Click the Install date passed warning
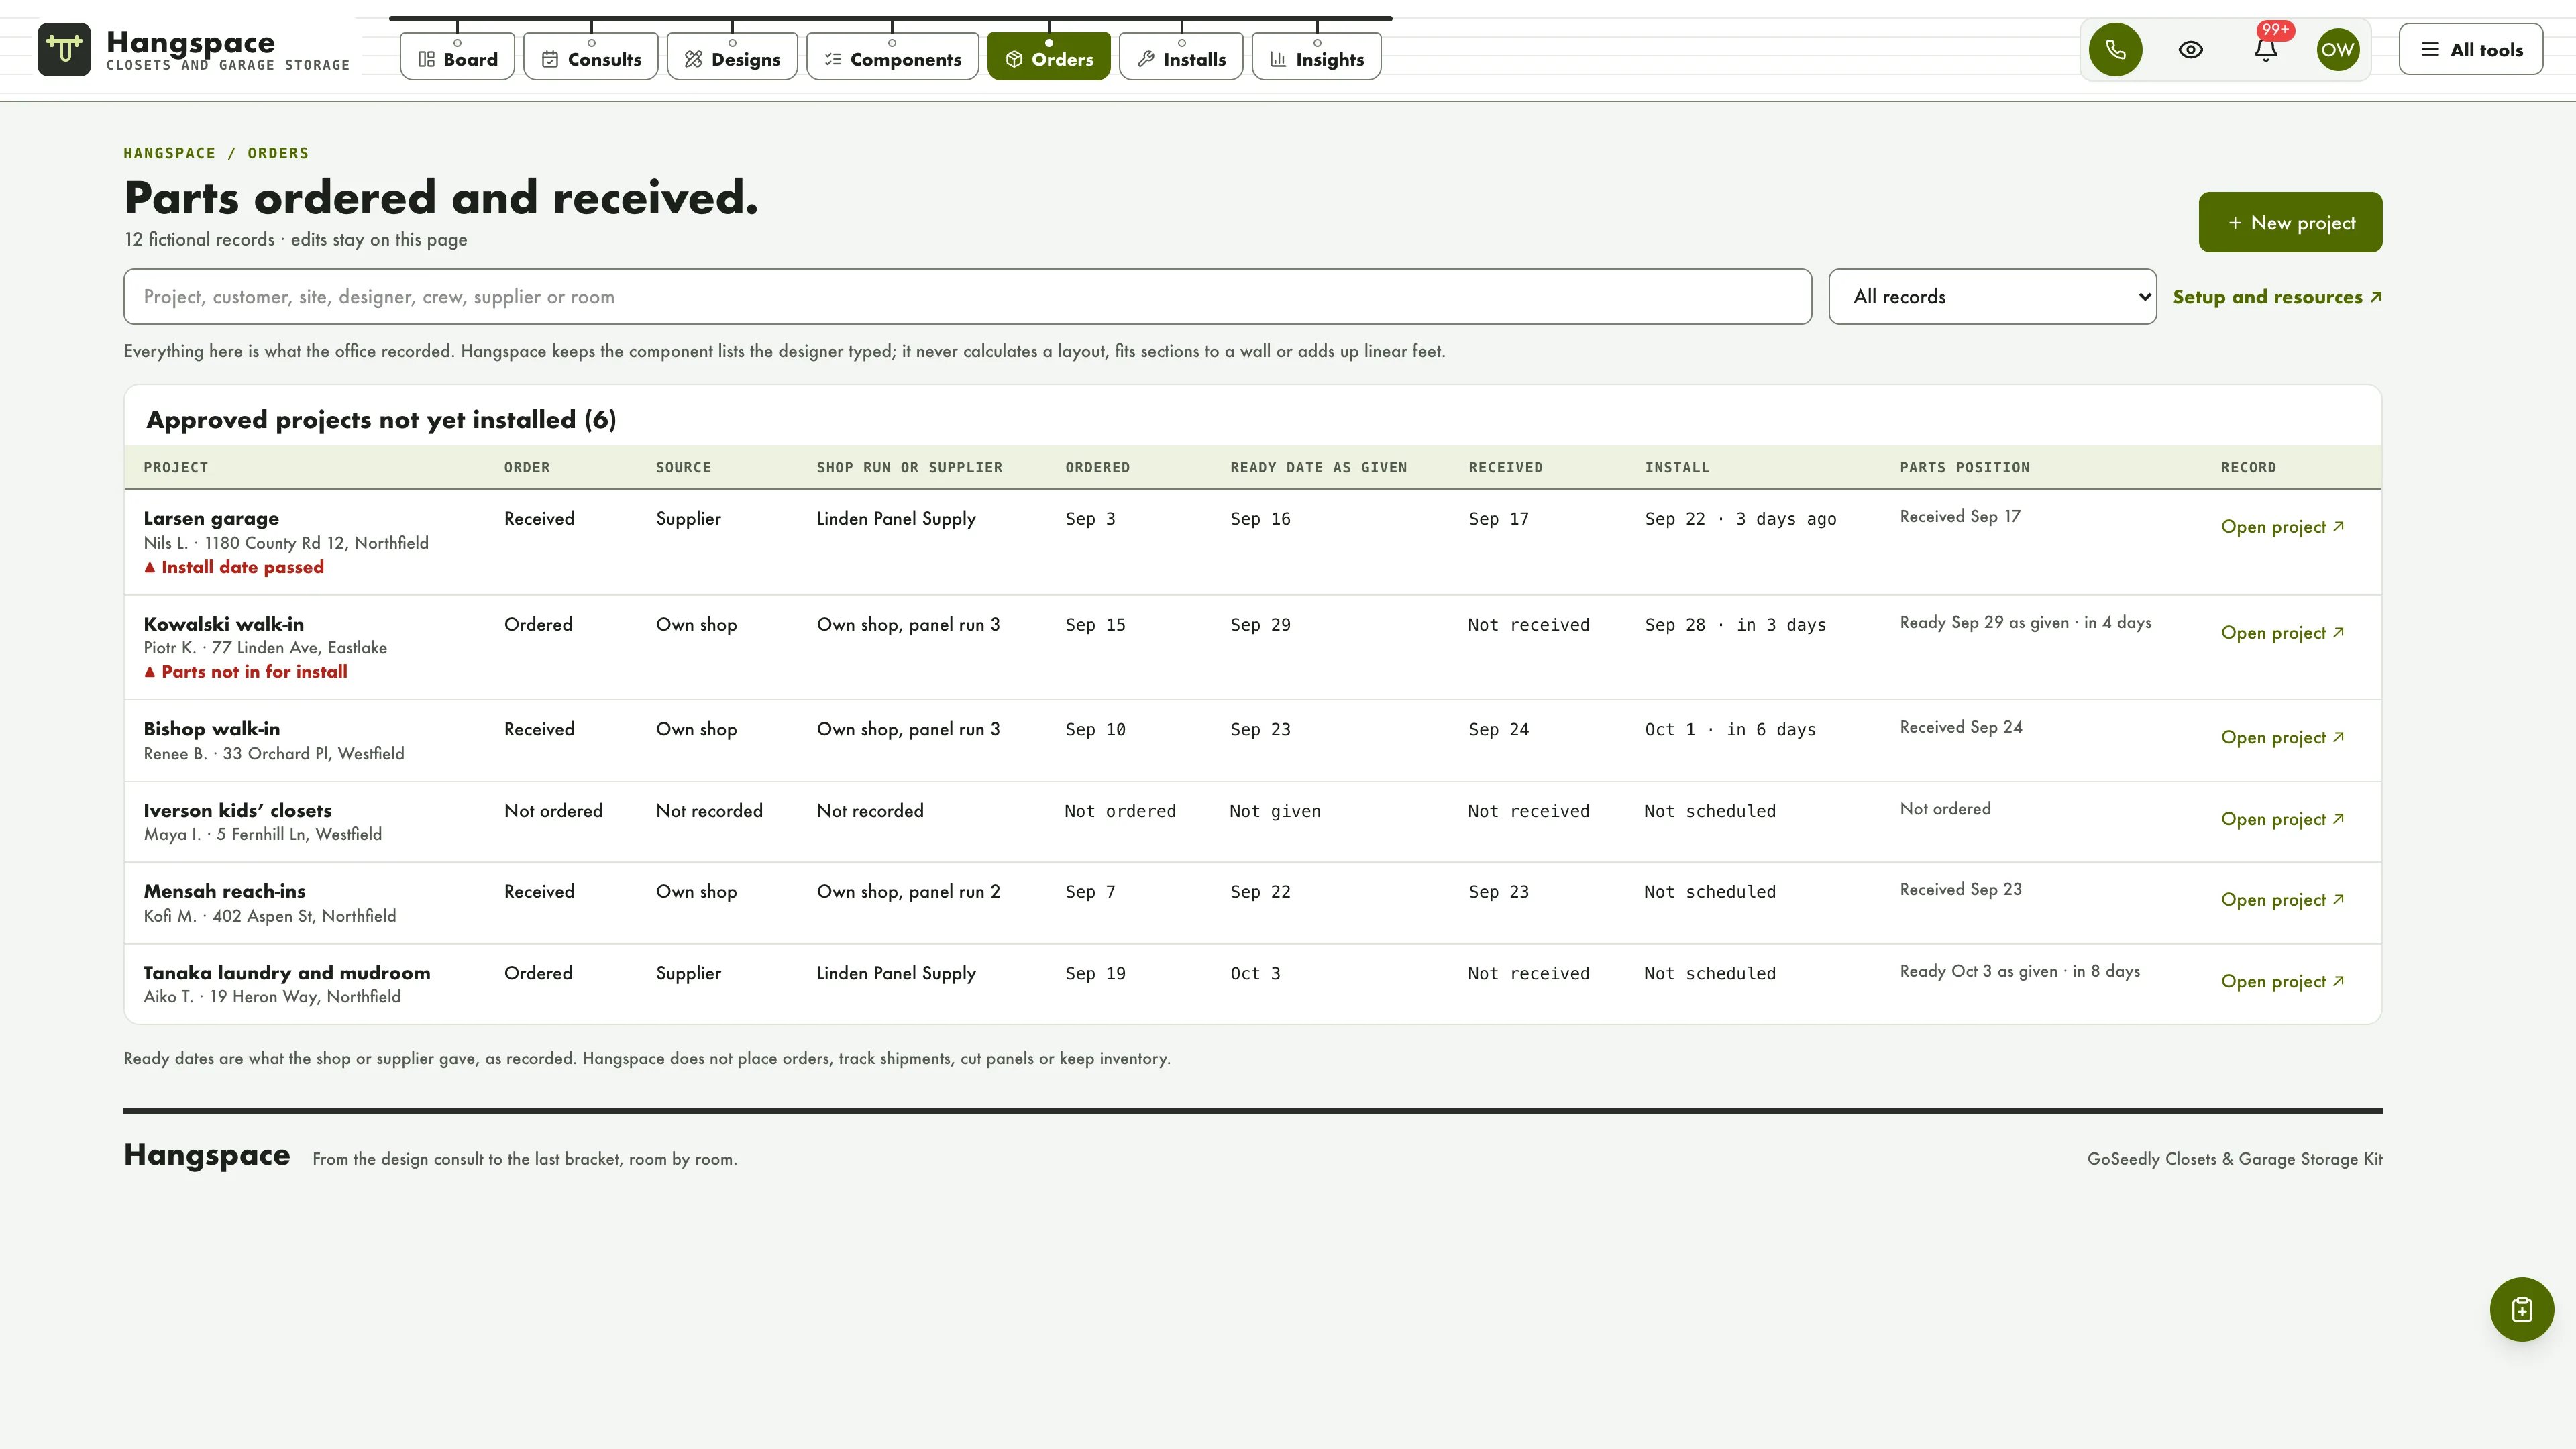Image resolution: width=2576 pixels, height=1449 pixels. 234,567
